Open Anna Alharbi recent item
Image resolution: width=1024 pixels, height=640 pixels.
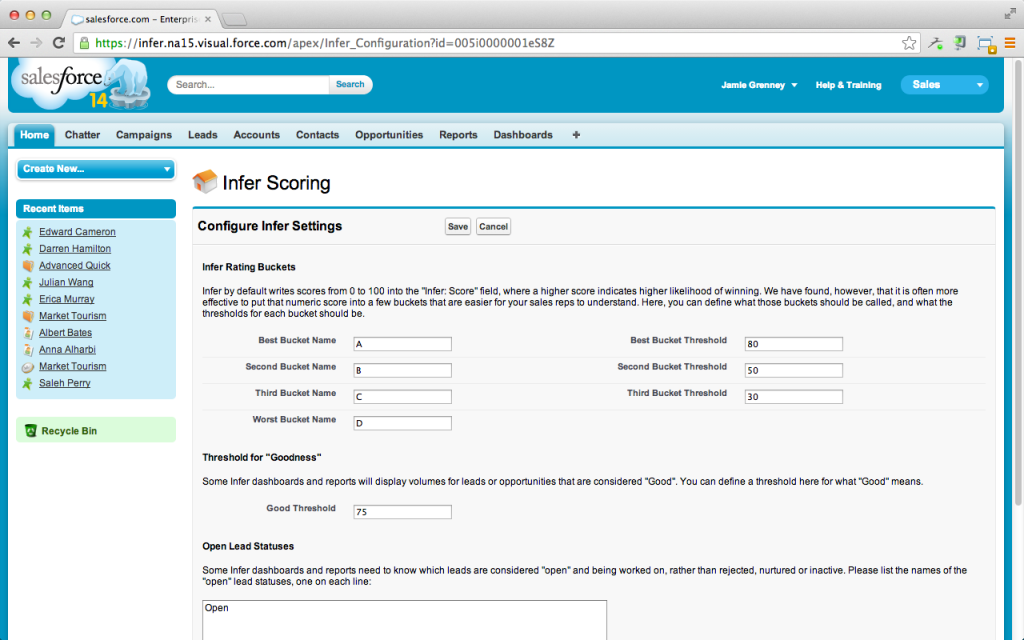[67, 350]
